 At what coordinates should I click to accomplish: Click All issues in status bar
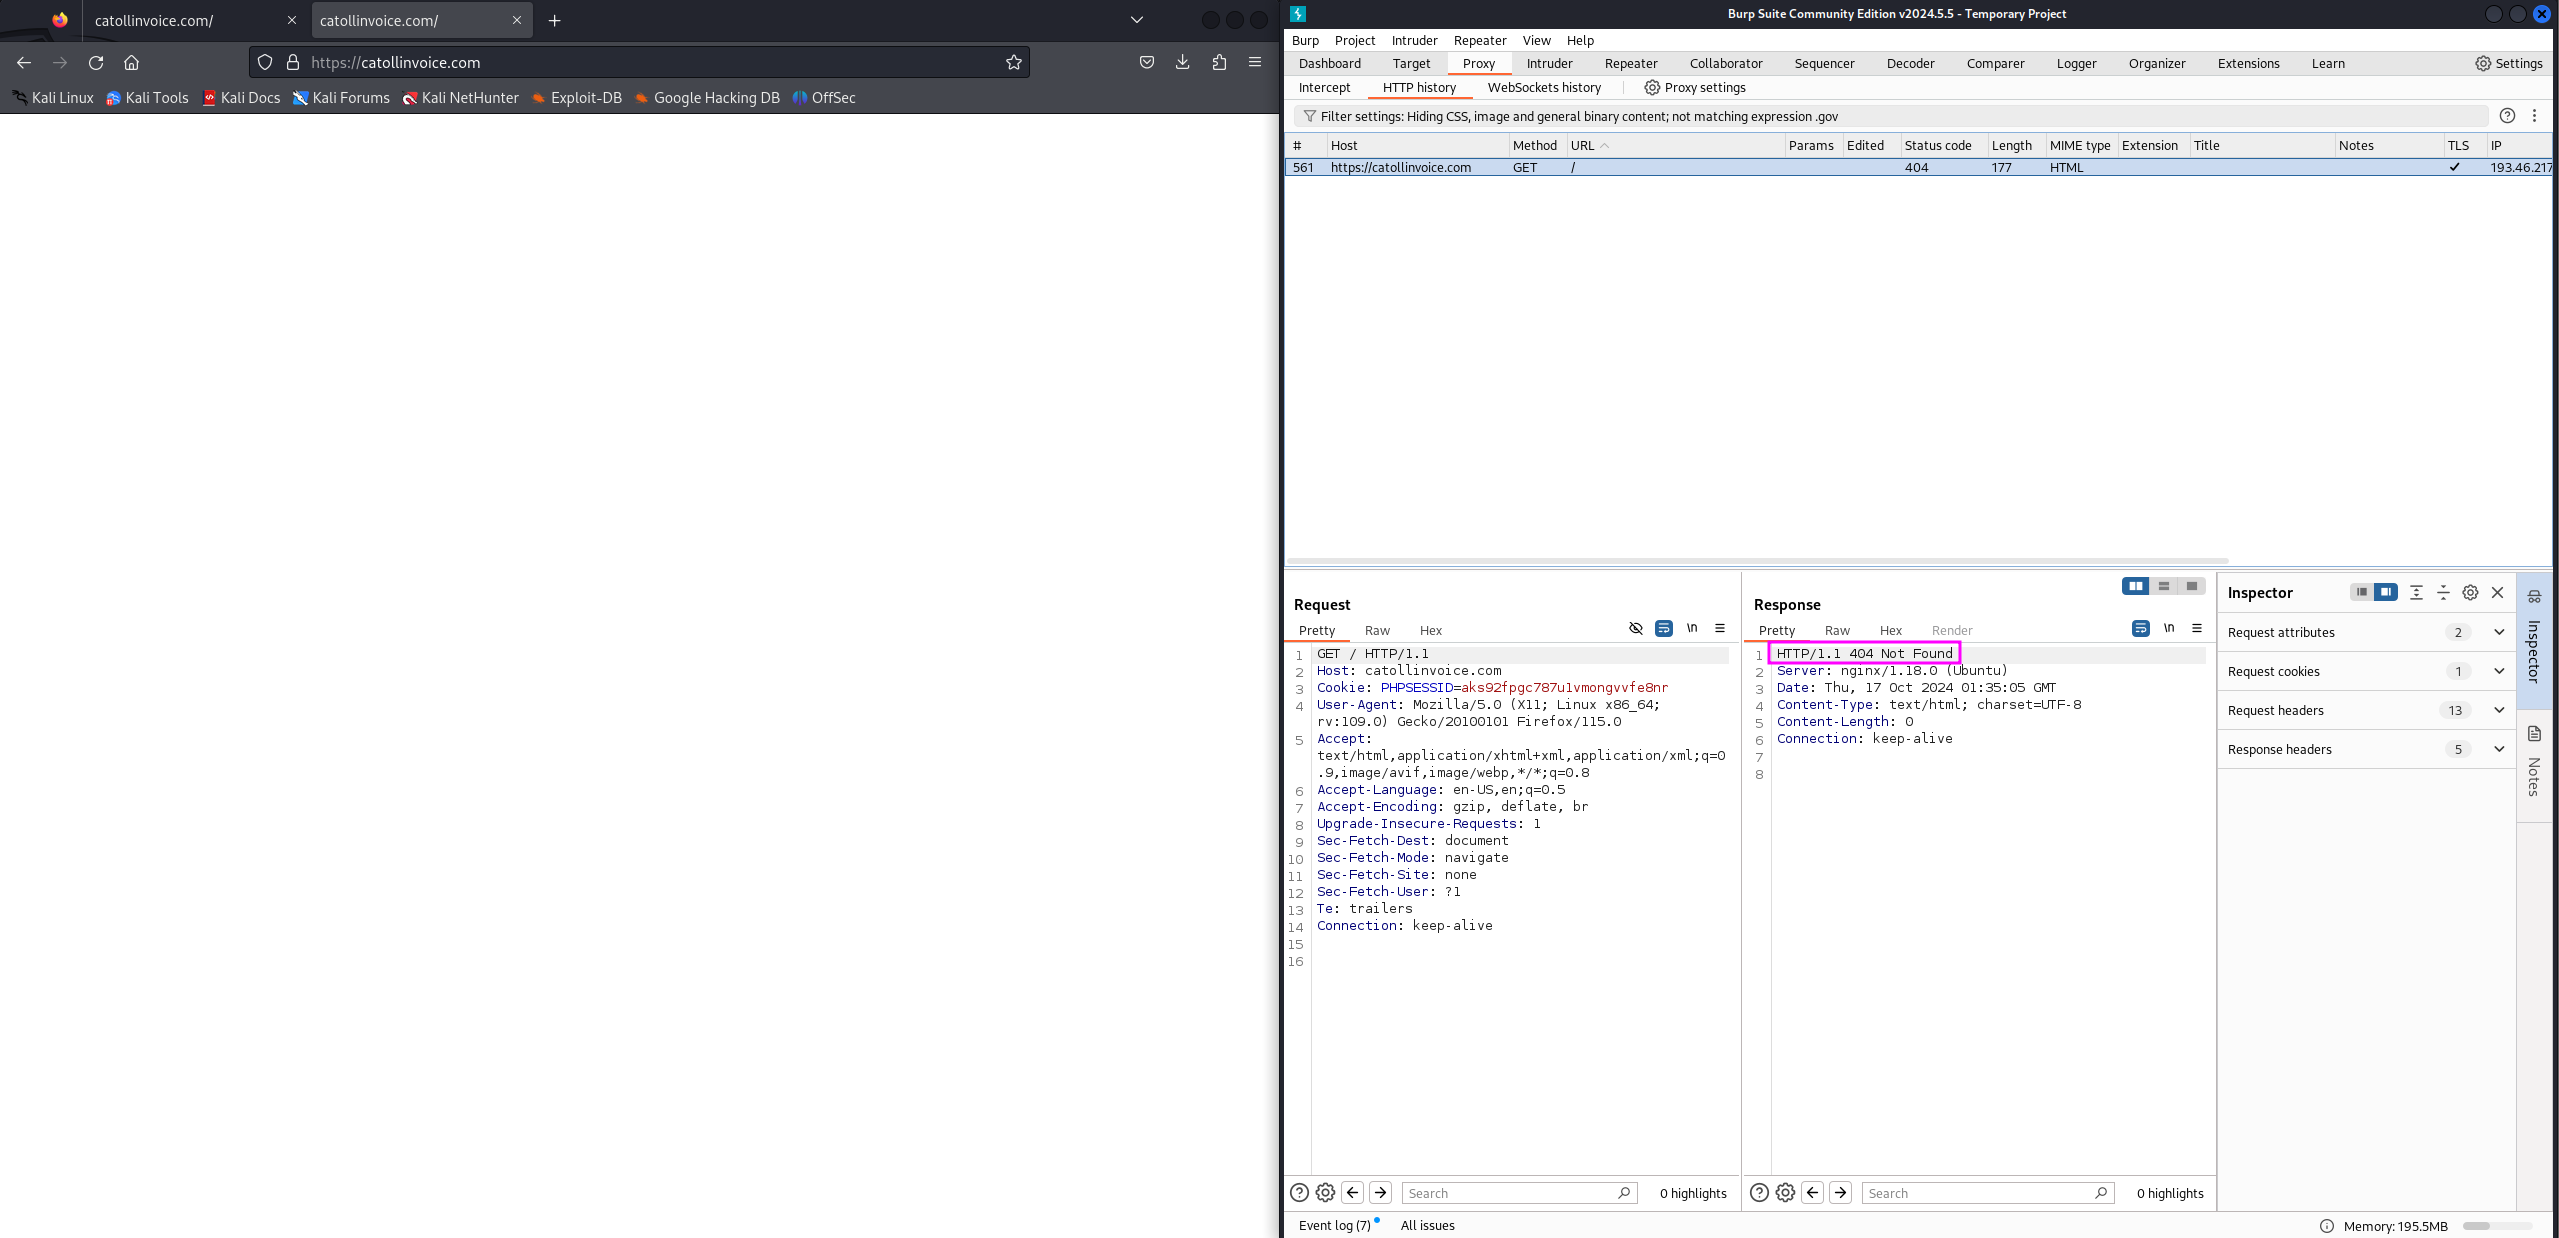[1427, 1225]
